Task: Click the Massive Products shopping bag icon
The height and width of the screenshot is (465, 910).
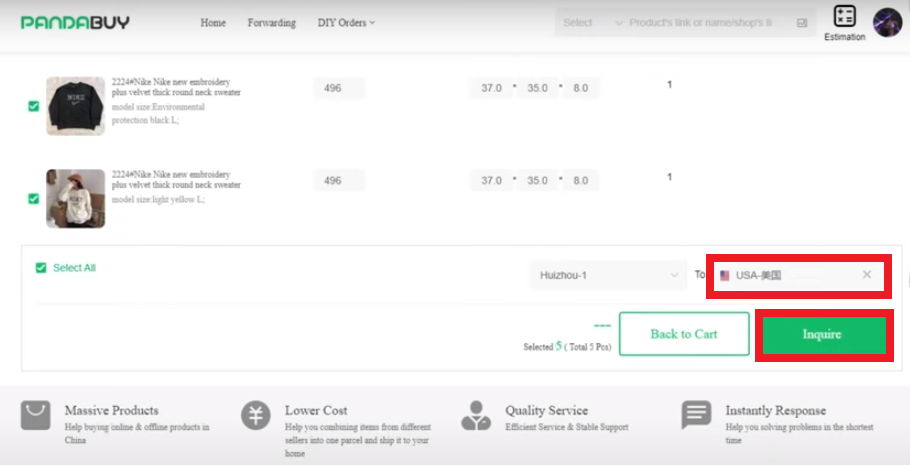Action: [x=35, y=415]
